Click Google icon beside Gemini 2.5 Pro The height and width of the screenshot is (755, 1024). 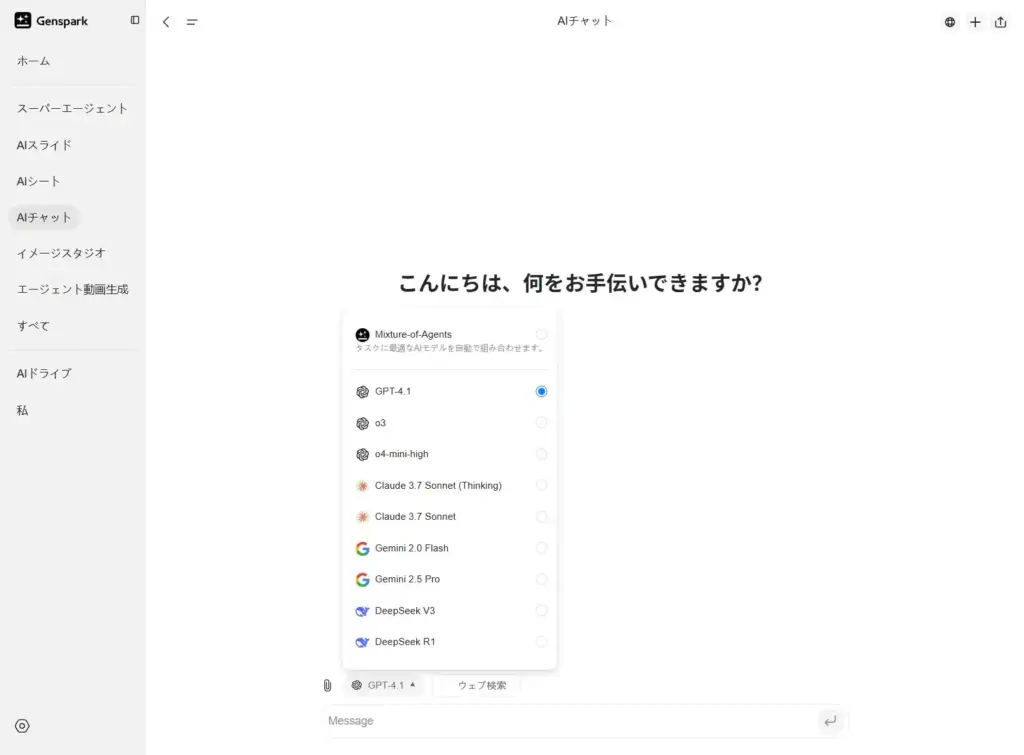(362, 579)
